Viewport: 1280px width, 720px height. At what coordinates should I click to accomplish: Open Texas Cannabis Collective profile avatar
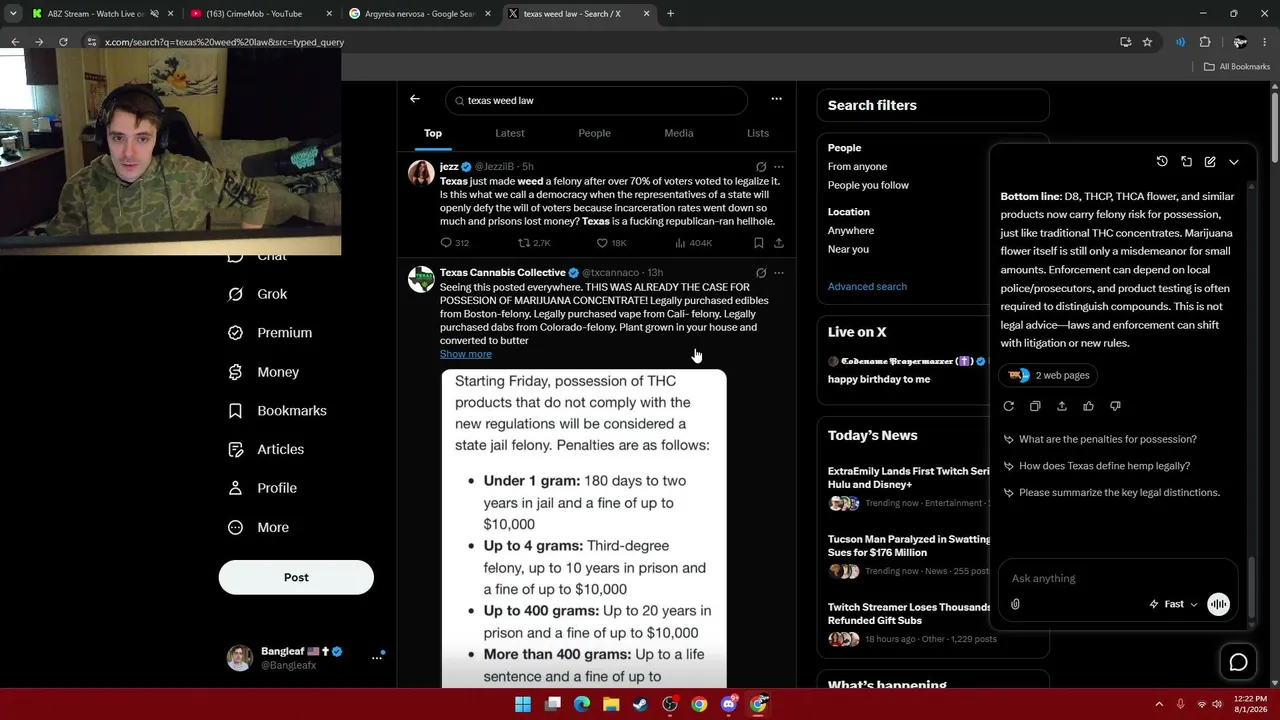point(421,279)
